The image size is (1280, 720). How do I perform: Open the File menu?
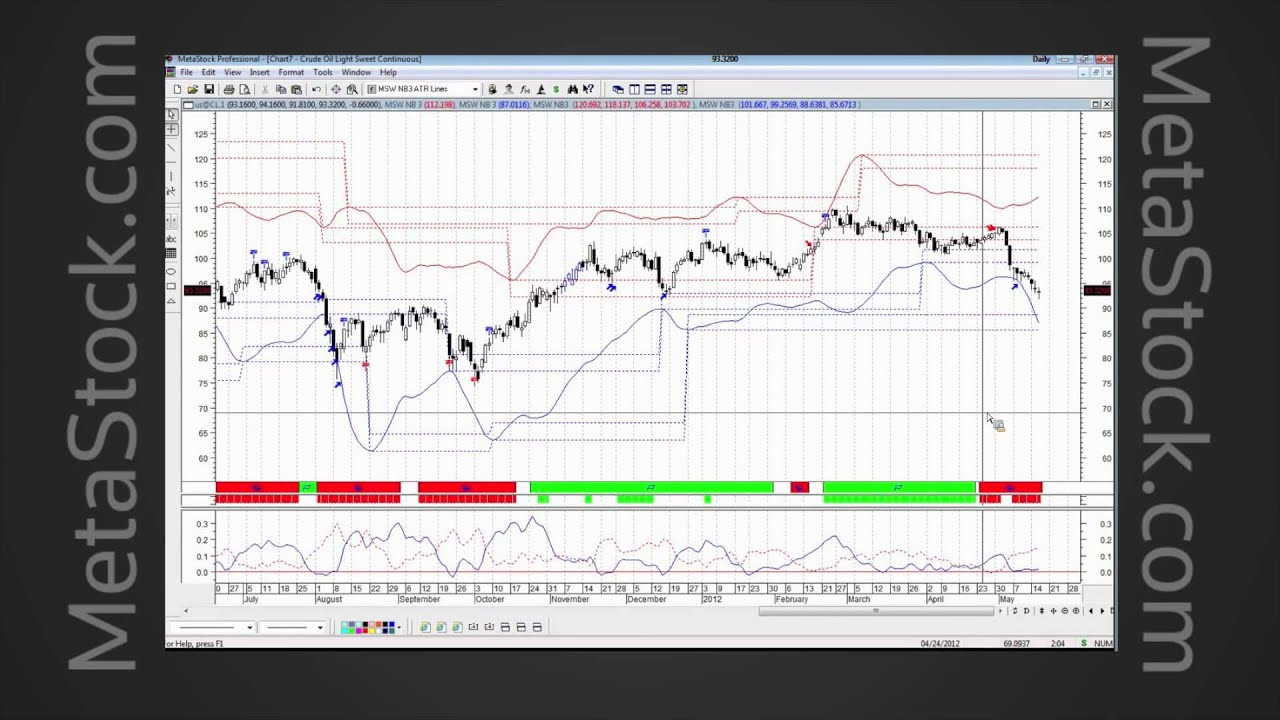[x=186, y=72]
